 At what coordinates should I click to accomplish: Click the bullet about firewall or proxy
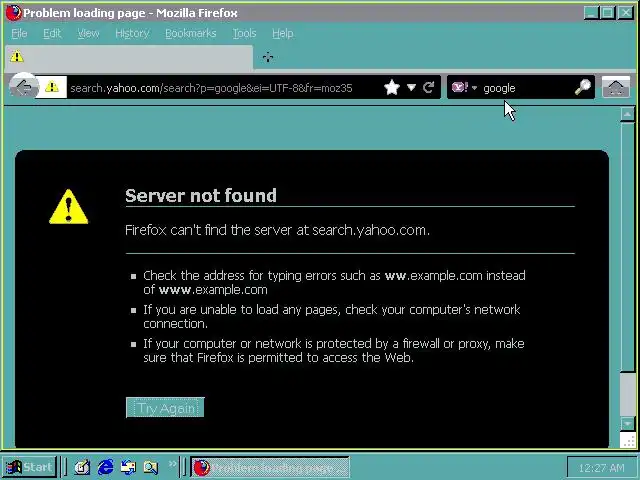point(333,351)
